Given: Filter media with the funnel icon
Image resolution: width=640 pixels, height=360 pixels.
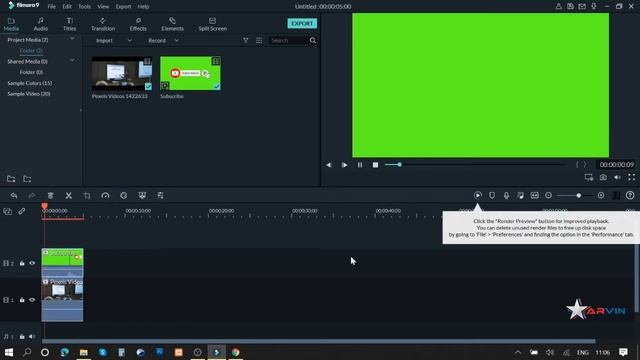Looking at the screenshot, I should point(245,40).
